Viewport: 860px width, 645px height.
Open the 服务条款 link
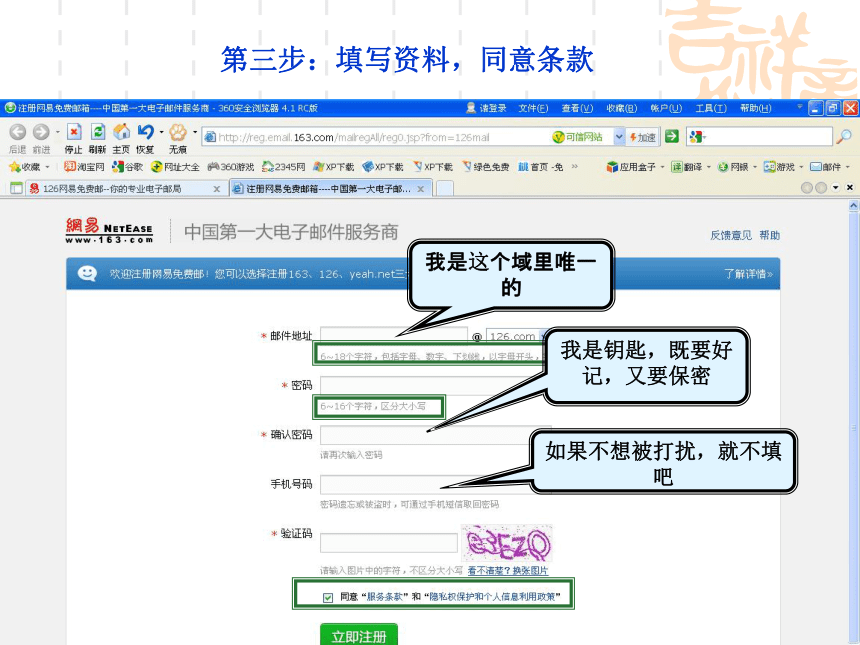coord(387,597)
